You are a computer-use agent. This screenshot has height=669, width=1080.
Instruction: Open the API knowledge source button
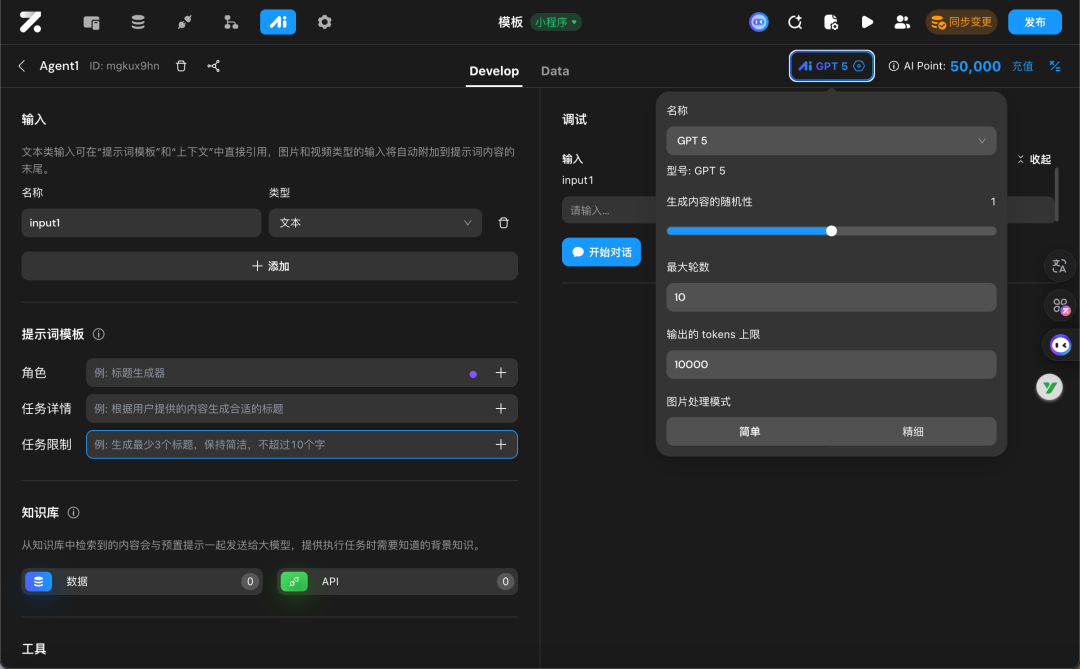click(x=397, y=581)
